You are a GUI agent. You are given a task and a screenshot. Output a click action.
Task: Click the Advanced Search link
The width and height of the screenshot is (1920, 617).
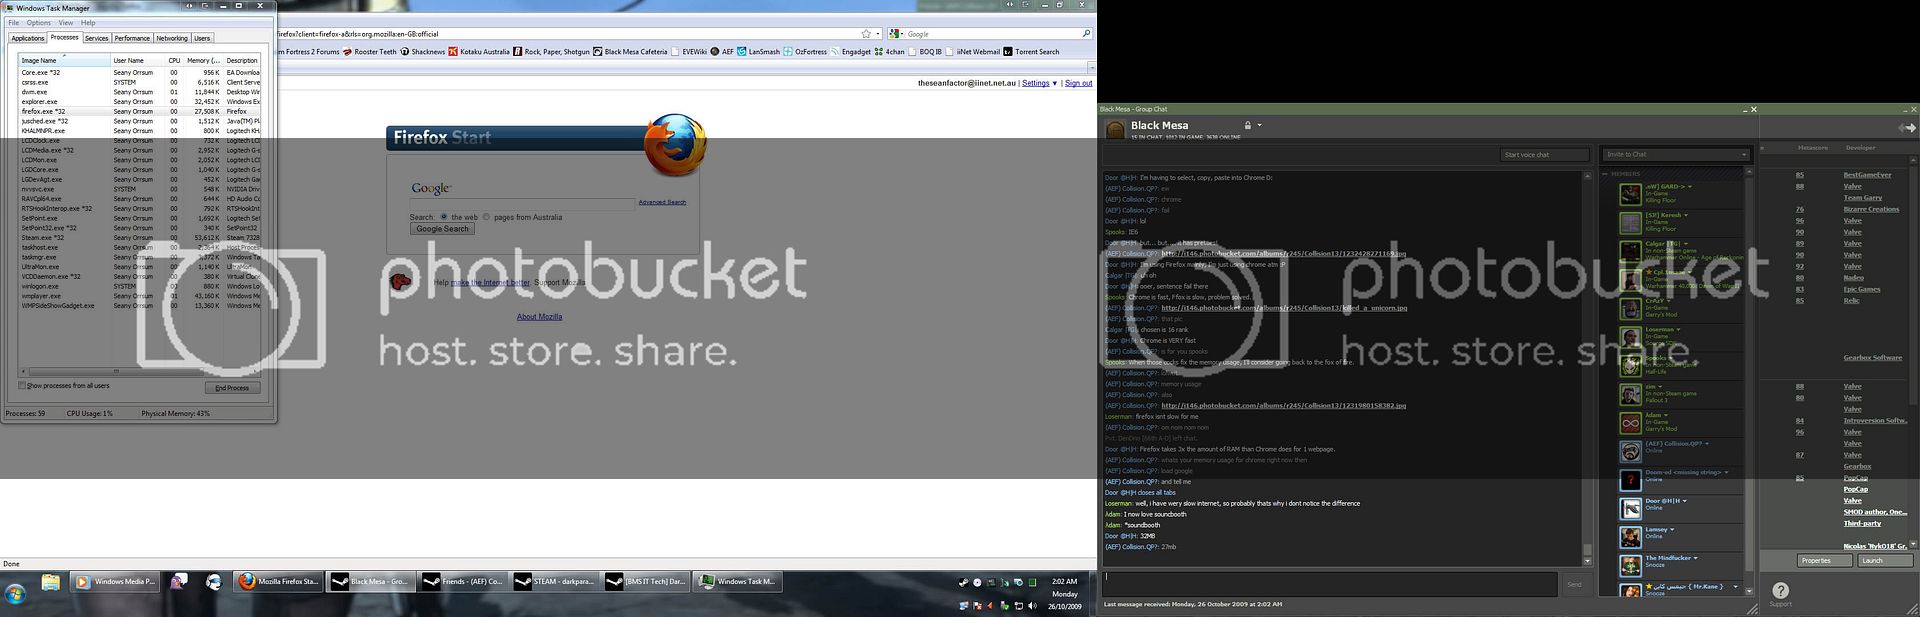coord(662,202)
